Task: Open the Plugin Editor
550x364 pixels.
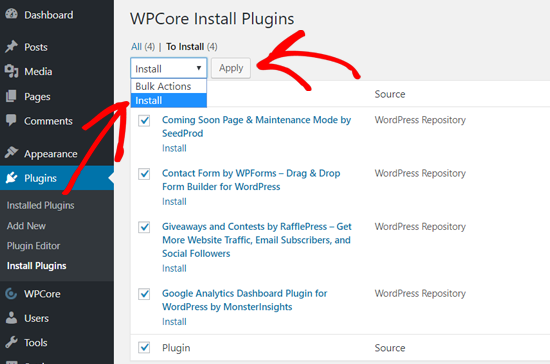Action: tap(33, 246)
